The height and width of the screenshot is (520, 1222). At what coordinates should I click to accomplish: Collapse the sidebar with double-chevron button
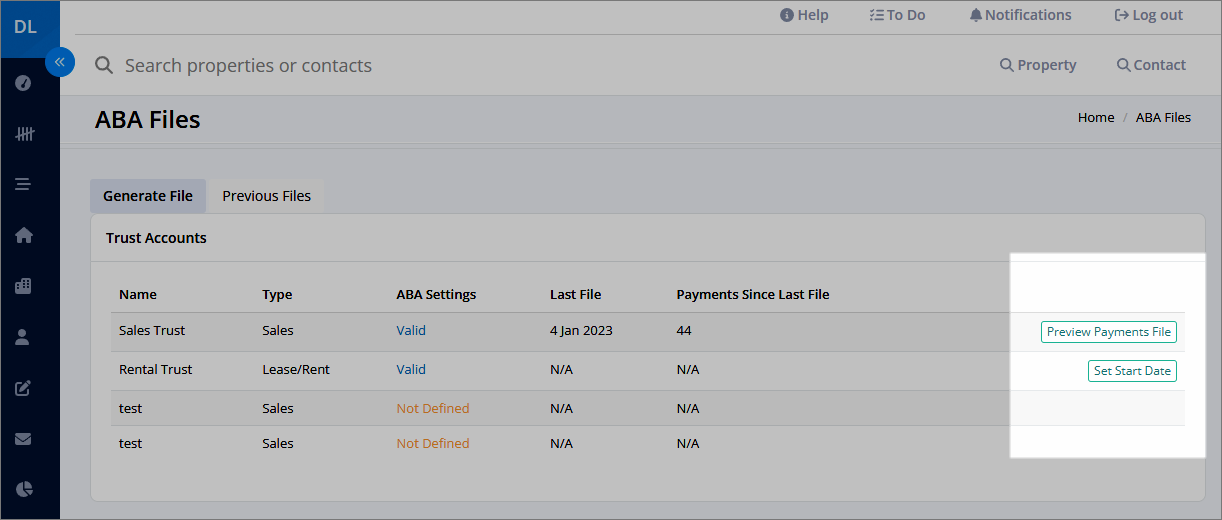[x=60, y=62]
